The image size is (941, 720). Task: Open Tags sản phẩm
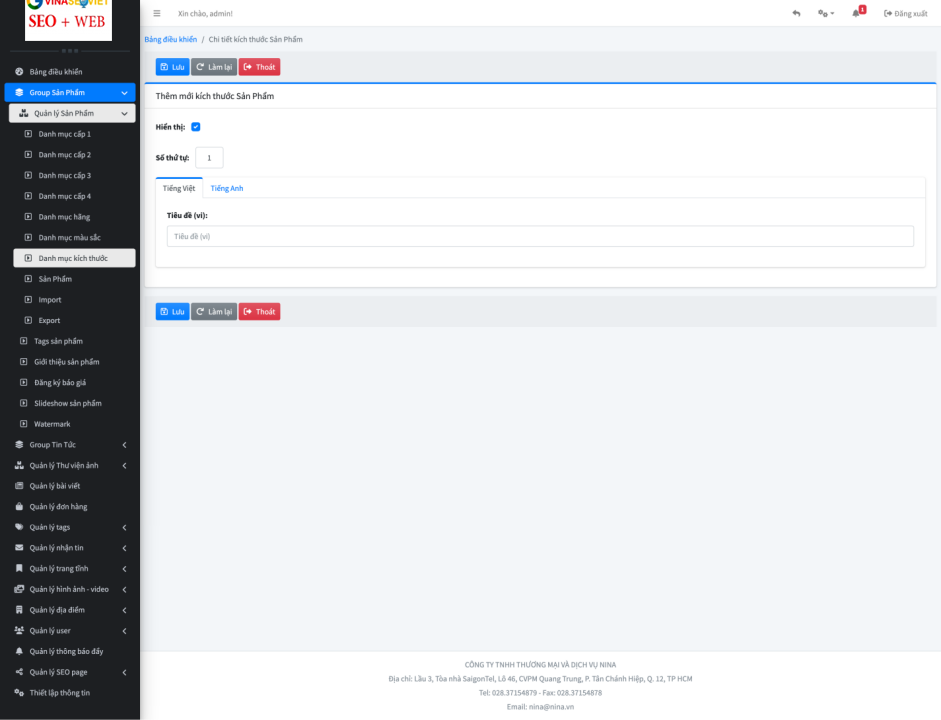coord(72,341)
